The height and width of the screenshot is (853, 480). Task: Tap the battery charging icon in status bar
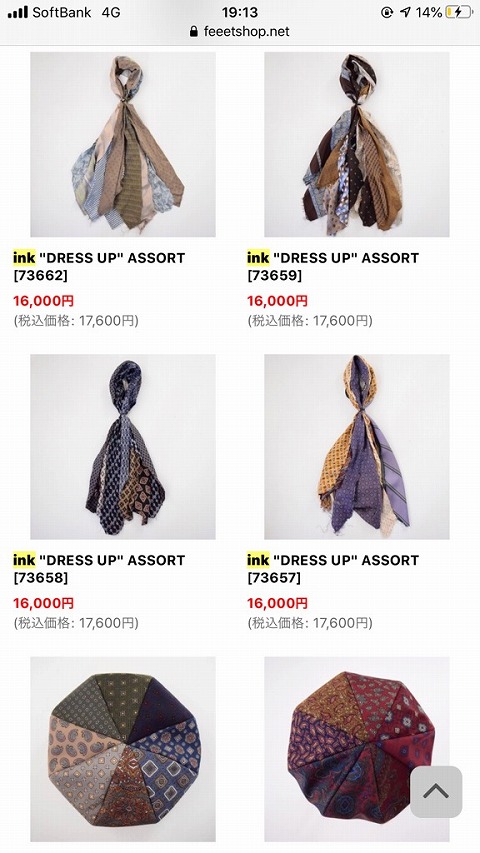click(x=459, y=13)
